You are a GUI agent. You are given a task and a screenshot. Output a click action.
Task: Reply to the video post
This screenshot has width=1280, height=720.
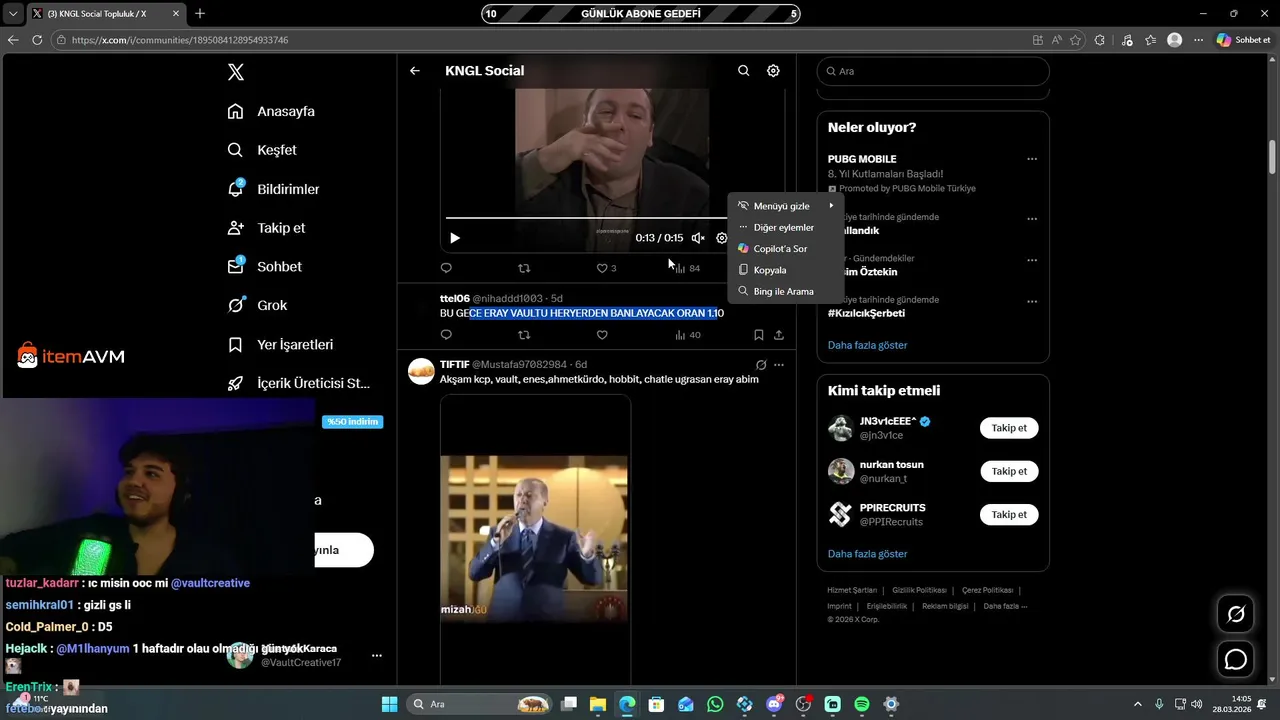coord(446,268)
